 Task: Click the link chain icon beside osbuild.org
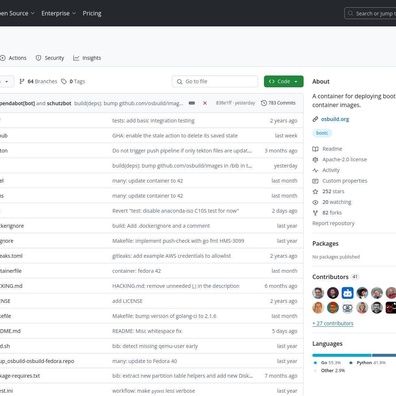click(x=315, y=119)
